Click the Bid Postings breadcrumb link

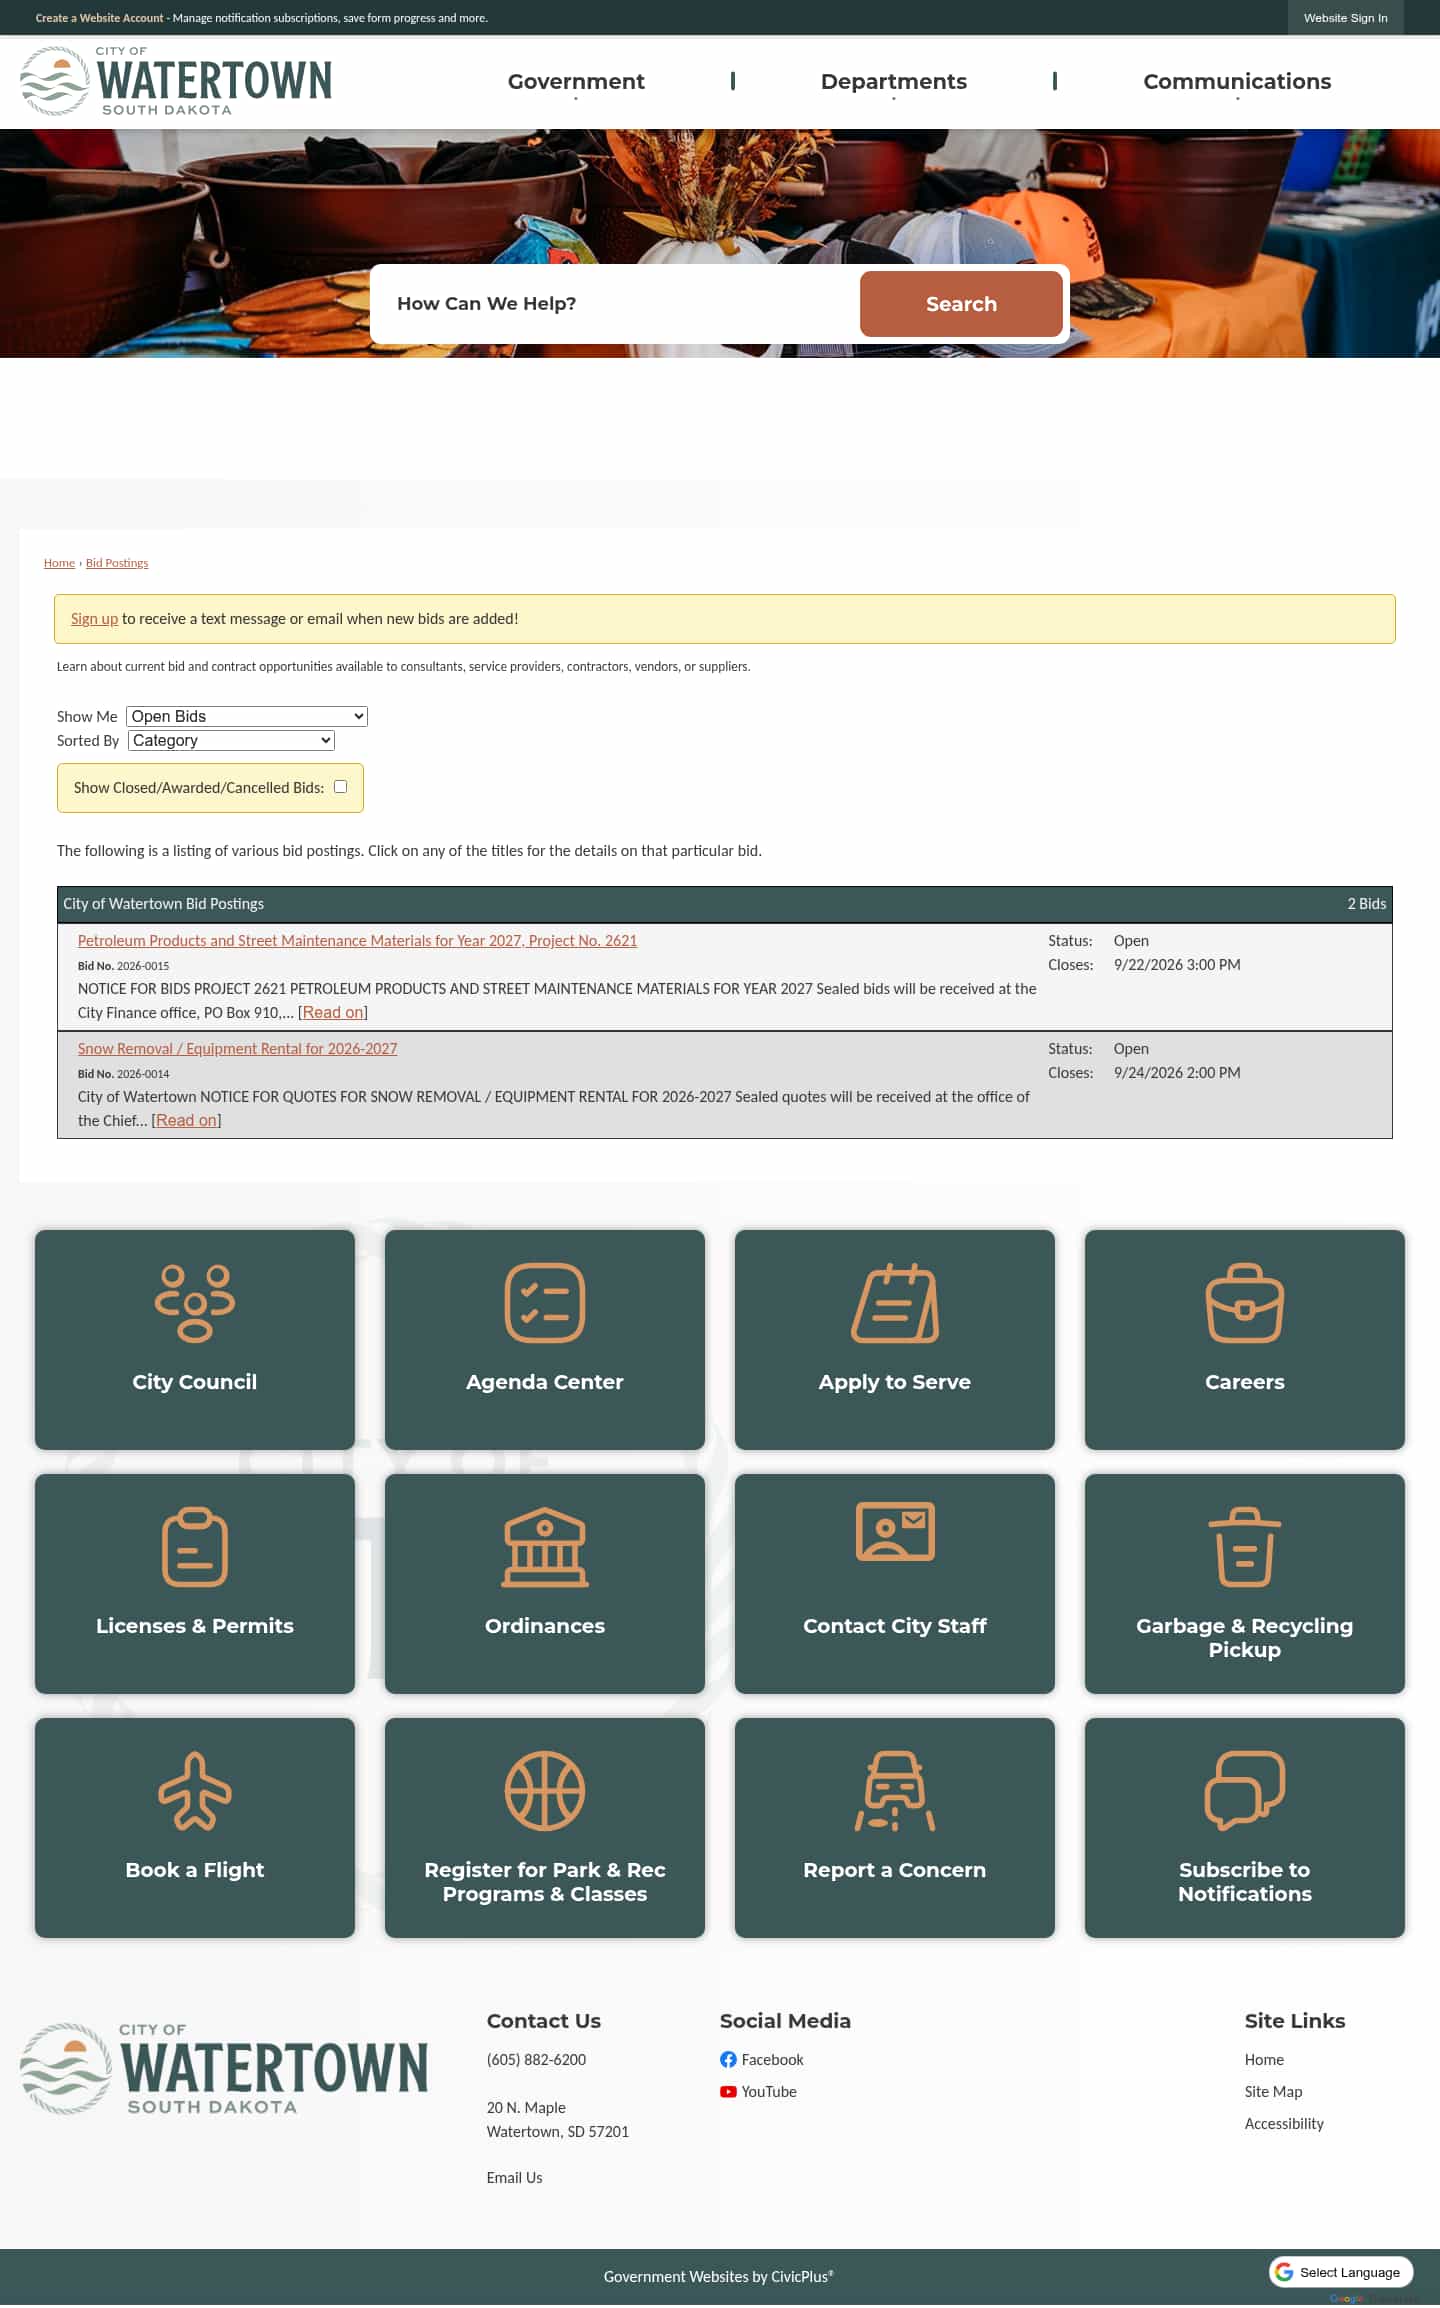117,563
